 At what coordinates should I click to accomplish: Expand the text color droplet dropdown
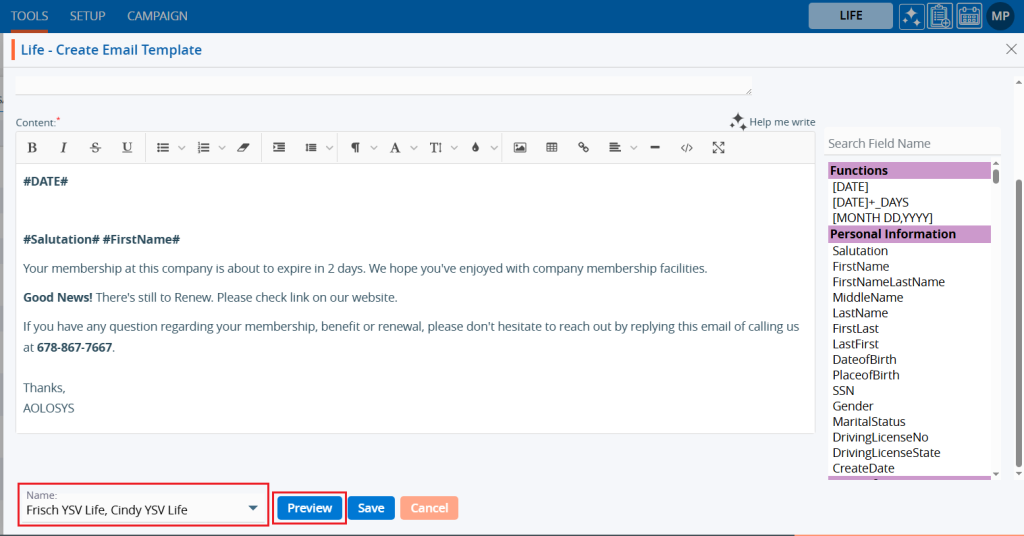(x=482, y=148)
